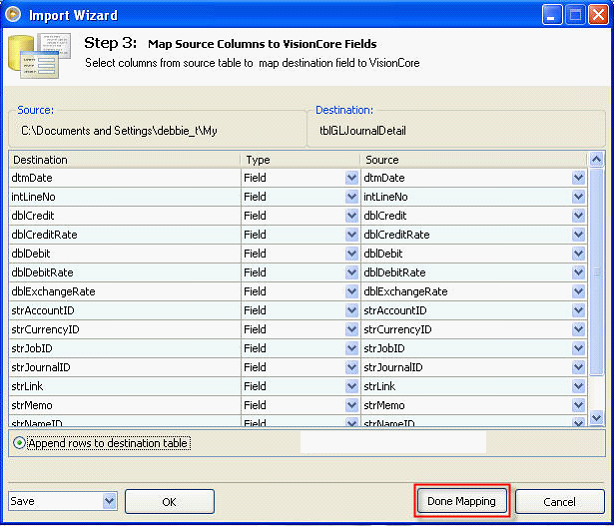Image resolution: width=615 pixels, height=527 pixels.
Task: Expand Type dropdown for strLink
Action: (351, 386)
